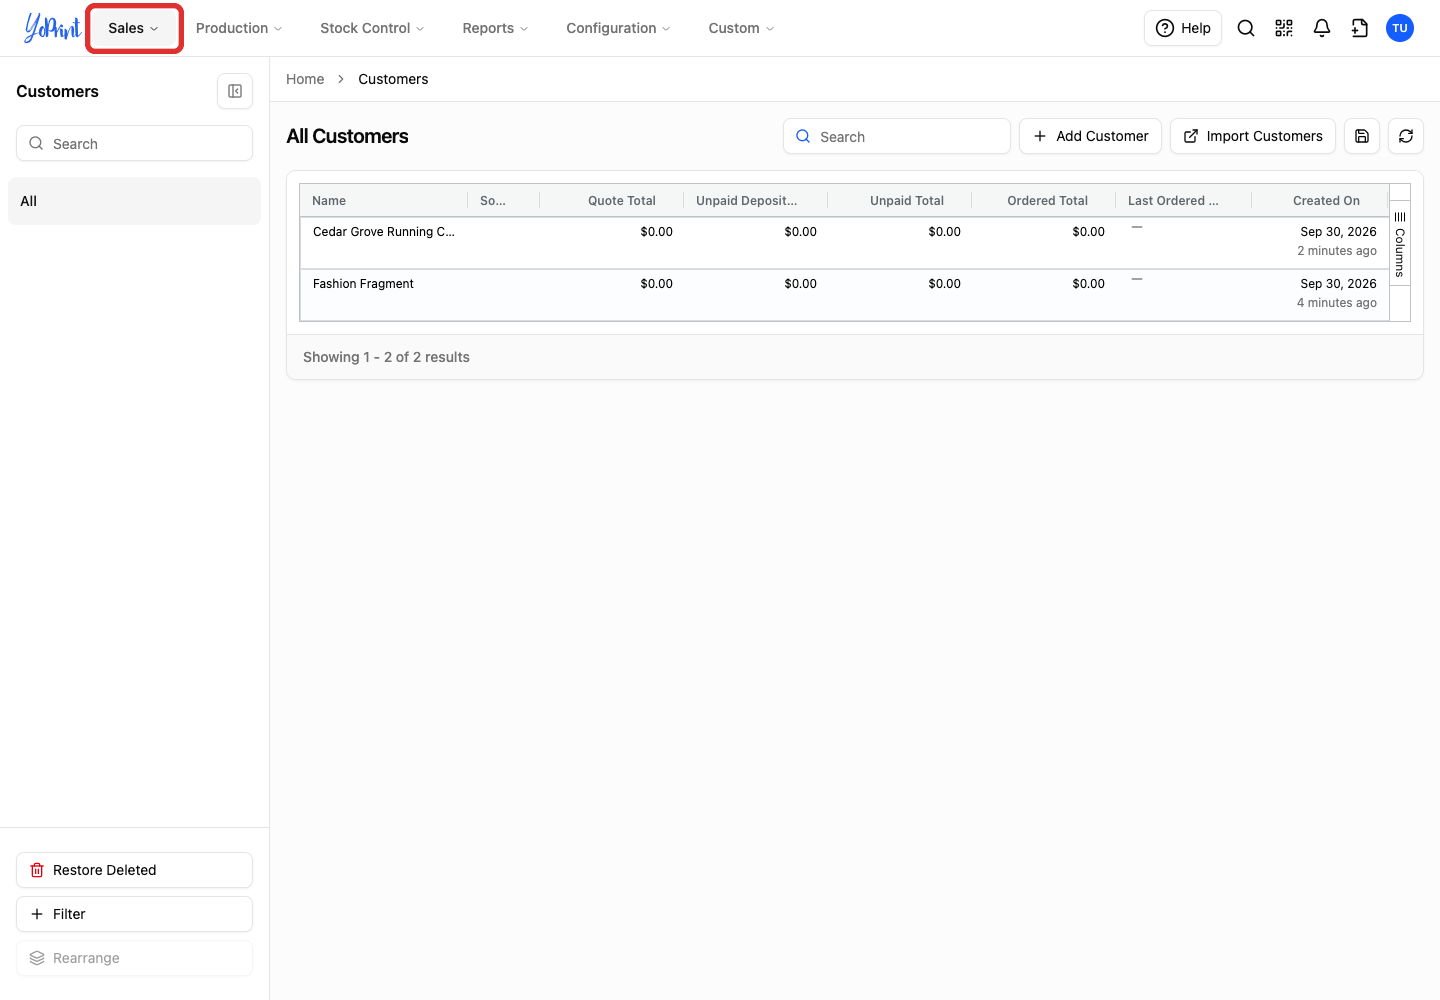Open the QR code scanner icon
Image resolution: width=1440 pixels, height=1000 pixels.
pyautogui.click(x=1284, y=28)
